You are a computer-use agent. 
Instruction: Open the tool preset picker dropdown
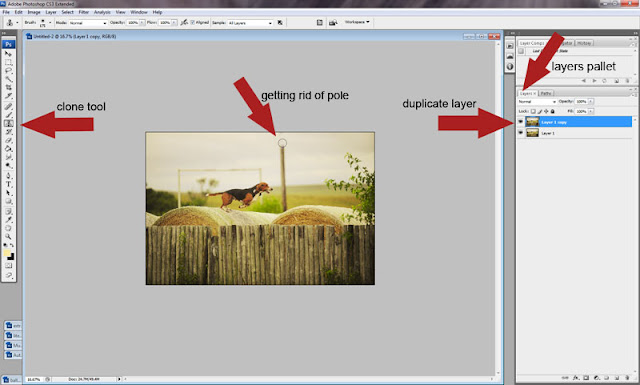(17, 23)
